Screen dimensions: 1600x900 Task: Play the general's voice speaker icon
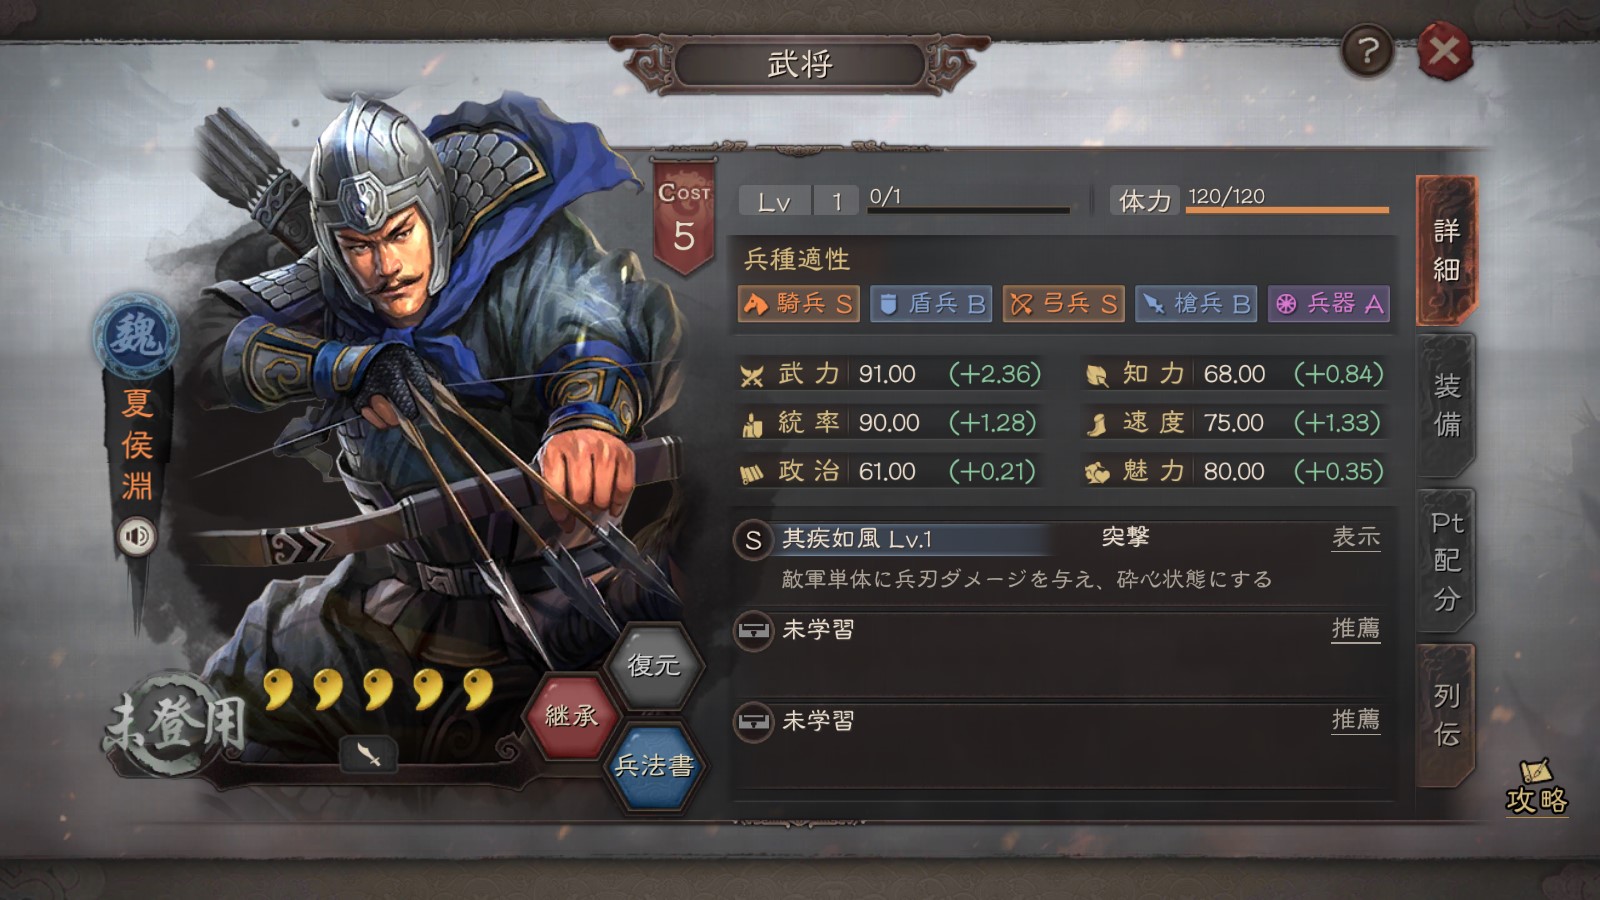[x=137, y=537]
